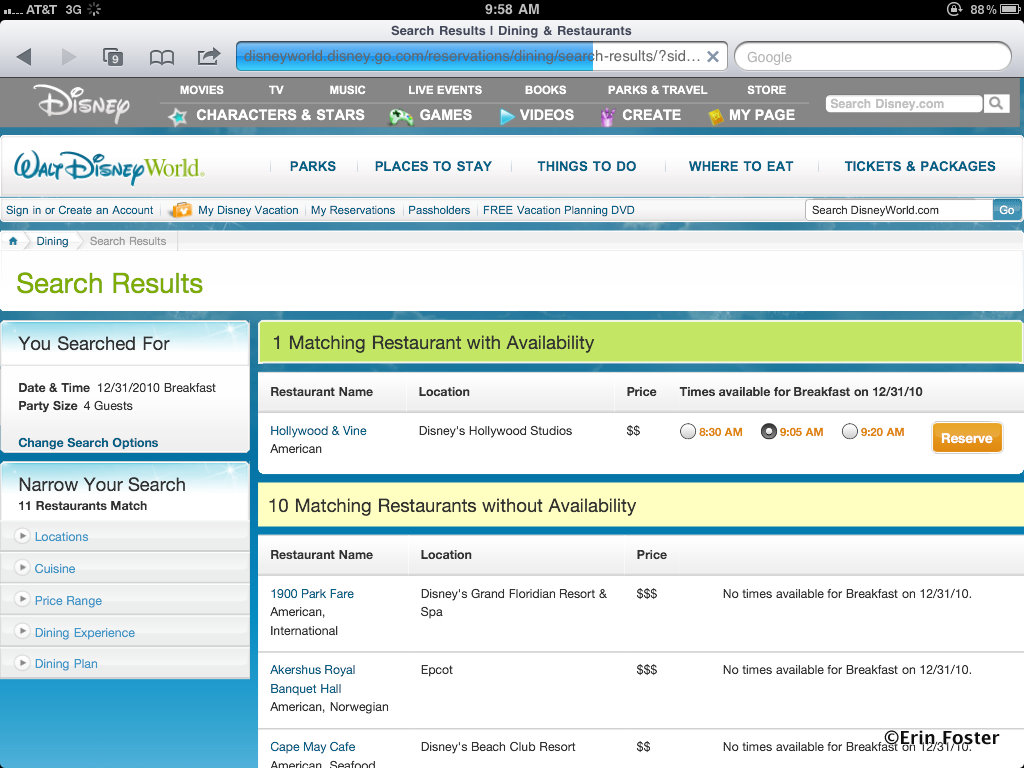Clear the URL with the X icon
This screenshot has width=1024, height=768.
coord(712,57)
